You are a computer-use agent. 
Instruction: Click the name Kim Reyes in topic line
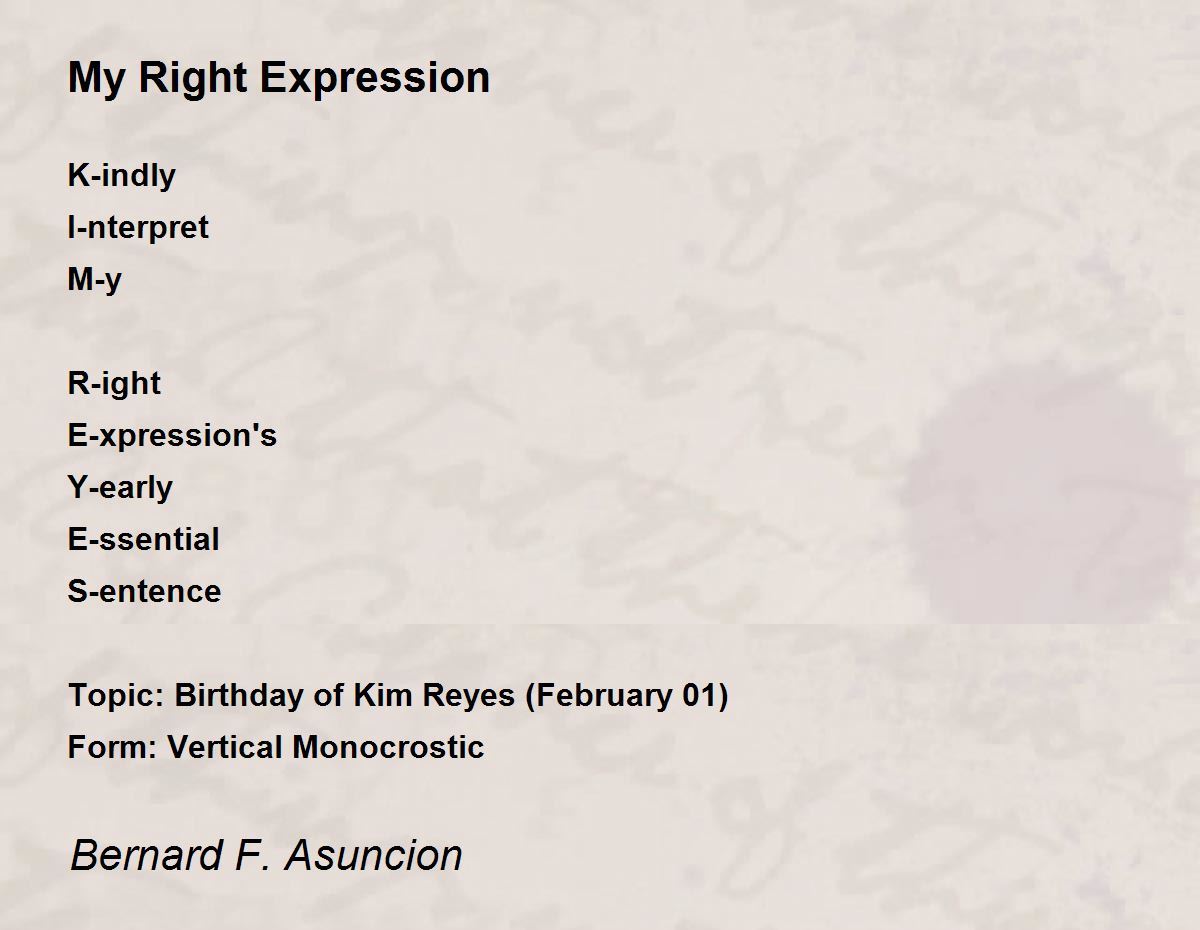[434, 695]
